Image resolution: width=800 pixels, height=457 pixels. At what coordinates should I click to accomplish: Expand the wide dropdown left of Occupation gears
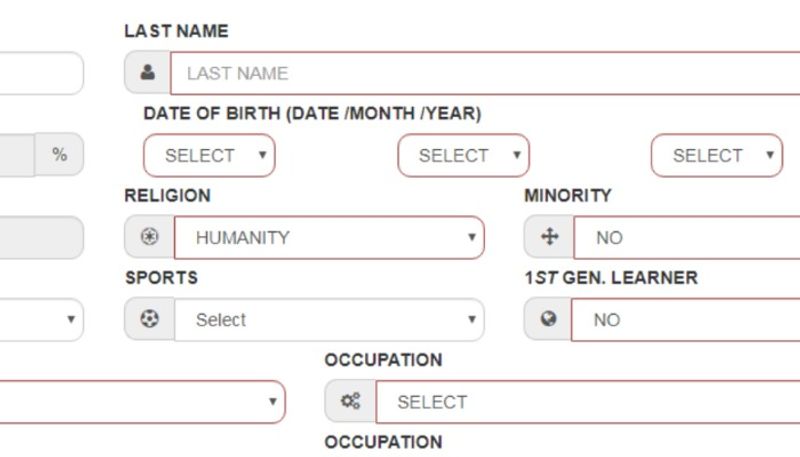coord(140,402)
